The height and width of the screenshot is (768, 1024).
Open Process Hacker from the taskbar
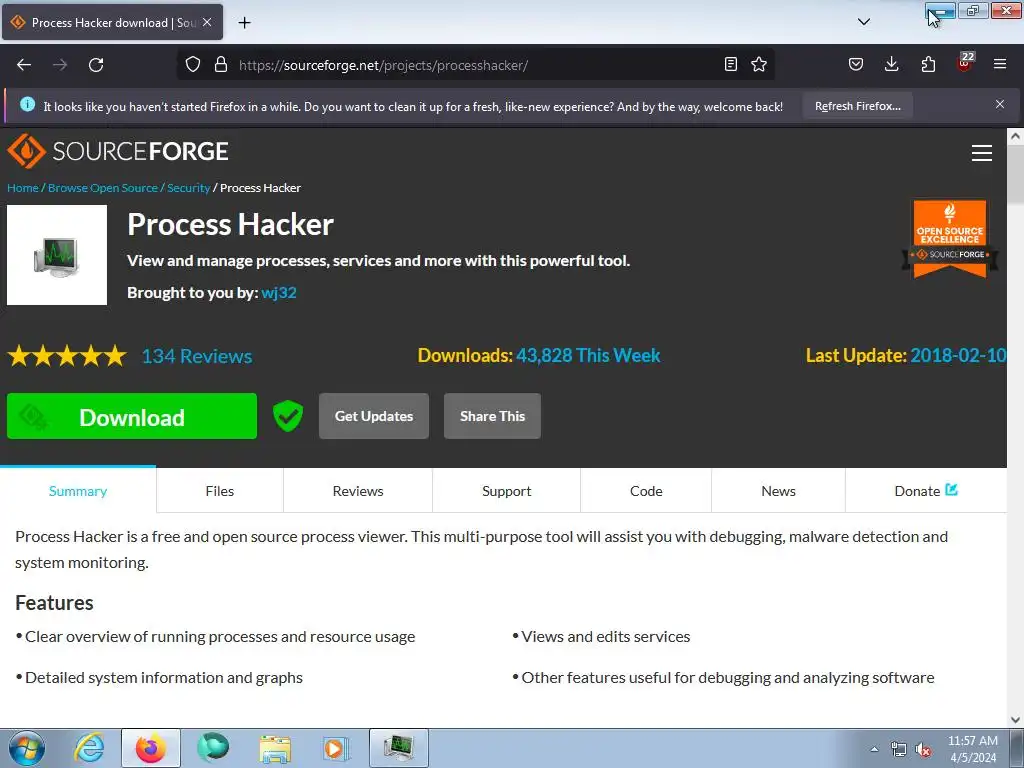(x=398, y=748)
